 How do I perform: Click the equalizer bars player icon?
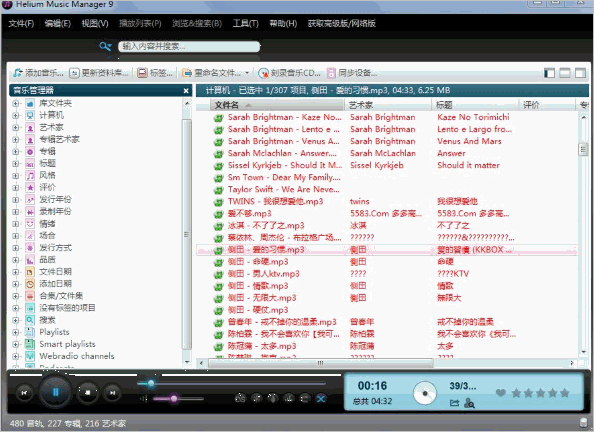point(289,398)
